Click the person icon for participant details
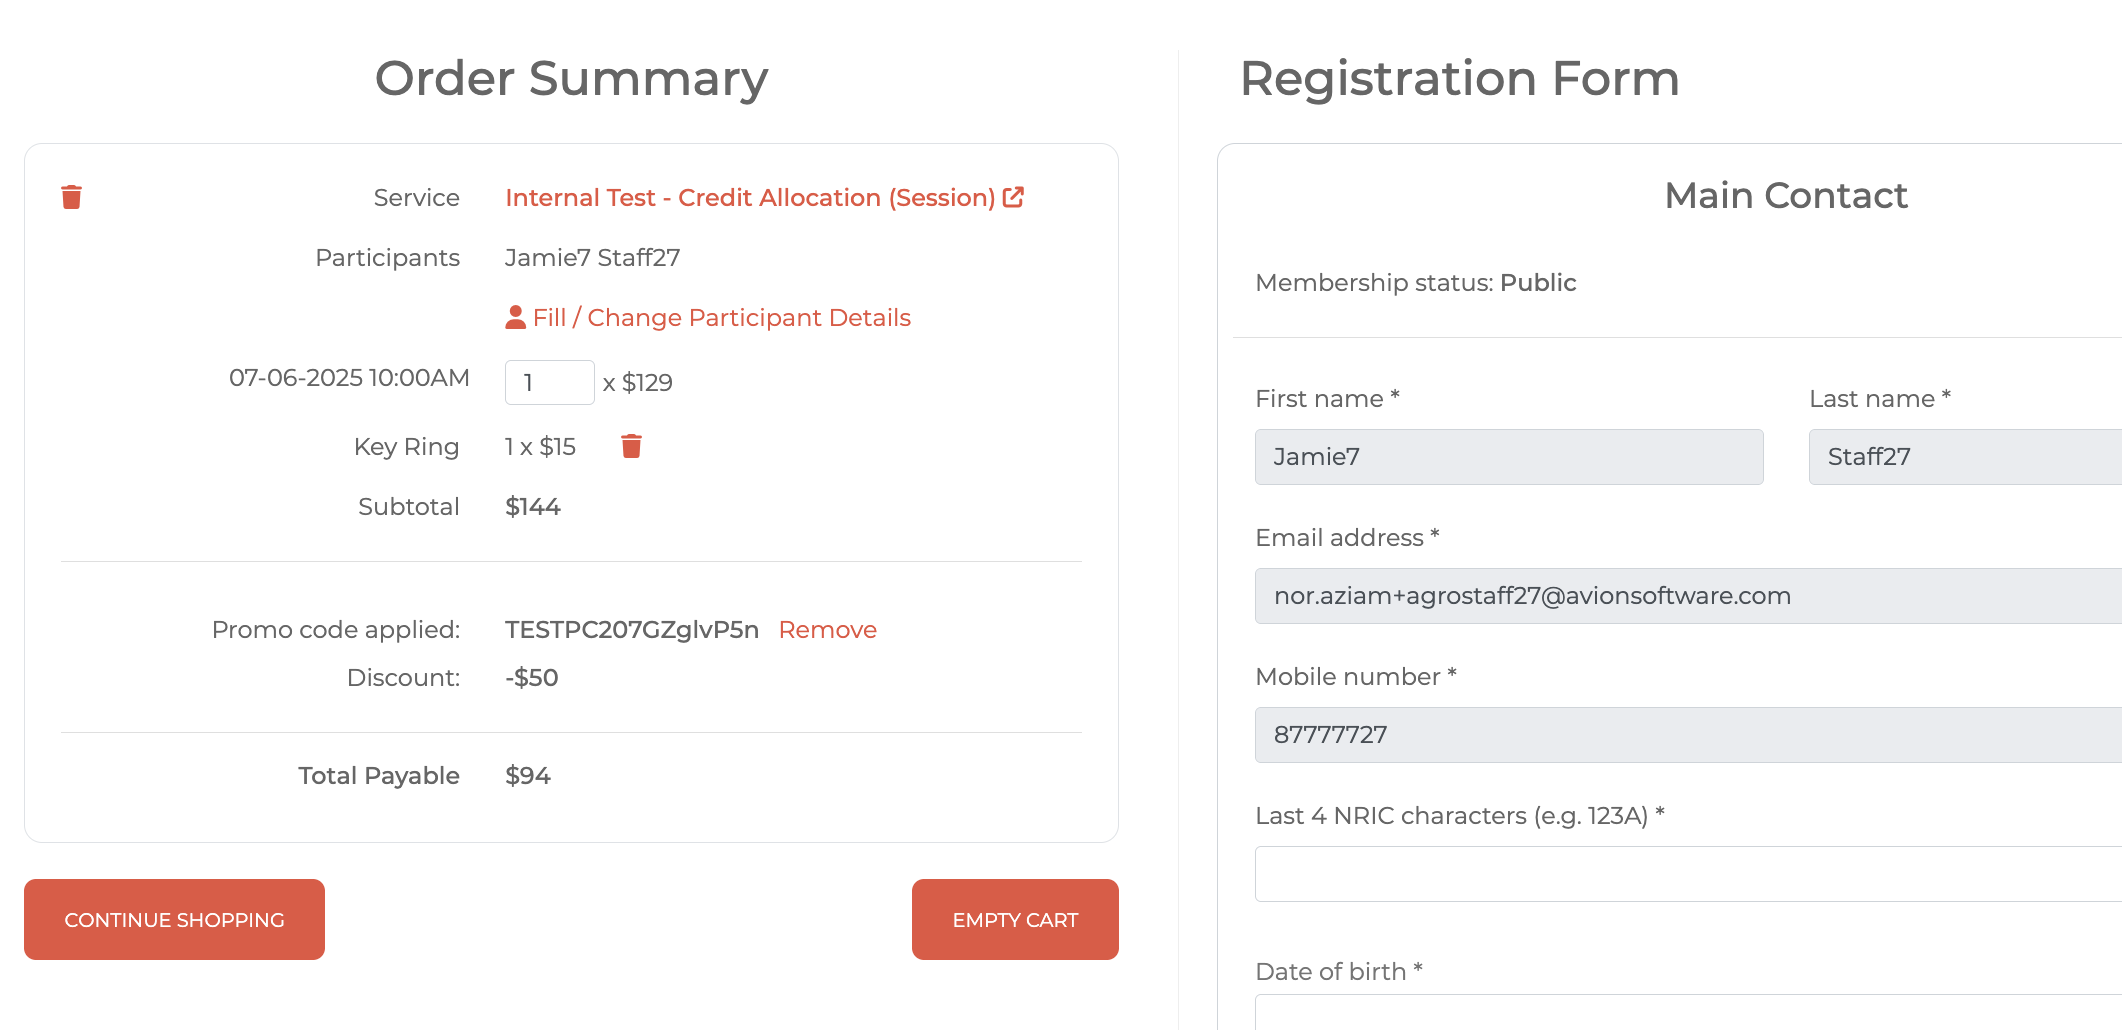2122x1030 pixels. [x=515, y=317]
